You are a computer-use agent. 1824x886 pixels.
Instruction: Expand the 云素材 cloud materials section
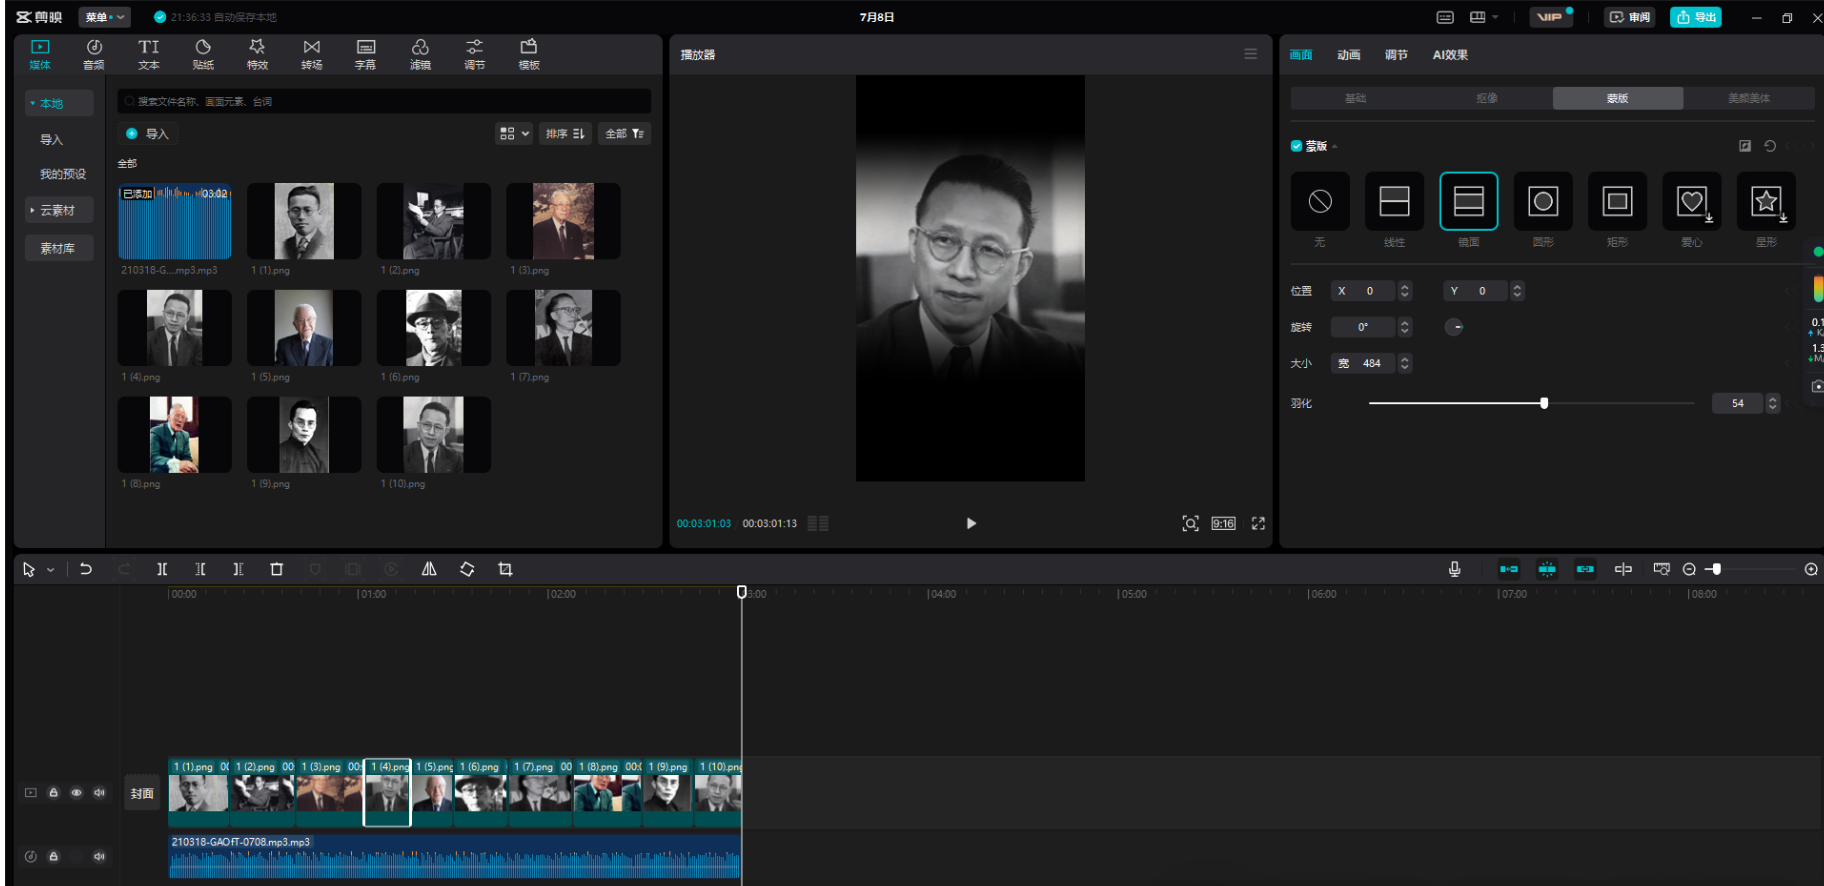59,210
